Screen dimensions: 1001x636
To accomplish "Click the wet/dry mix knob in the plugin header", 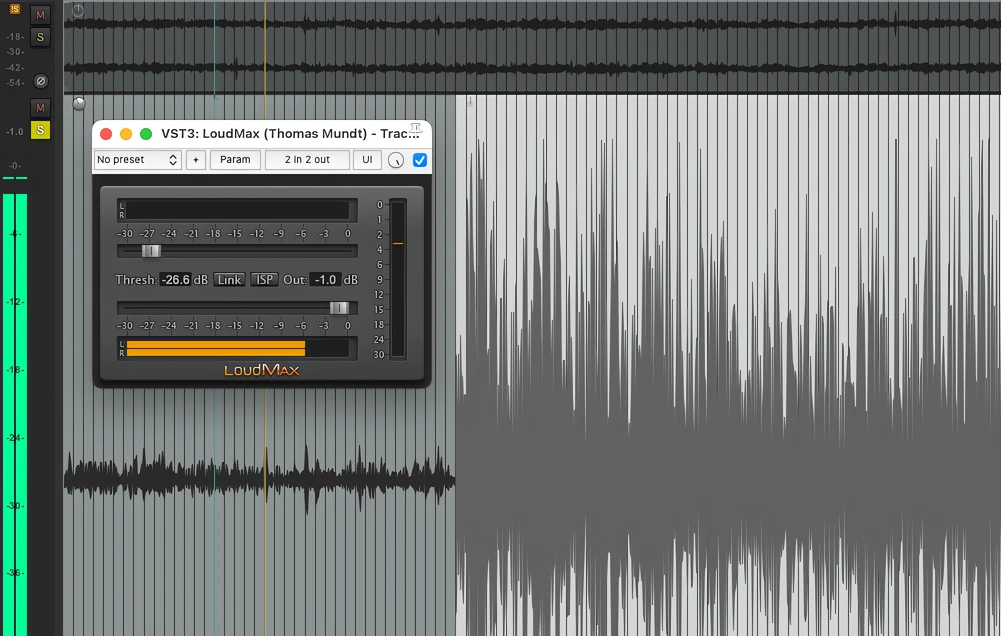I will (x=396, y=160).
